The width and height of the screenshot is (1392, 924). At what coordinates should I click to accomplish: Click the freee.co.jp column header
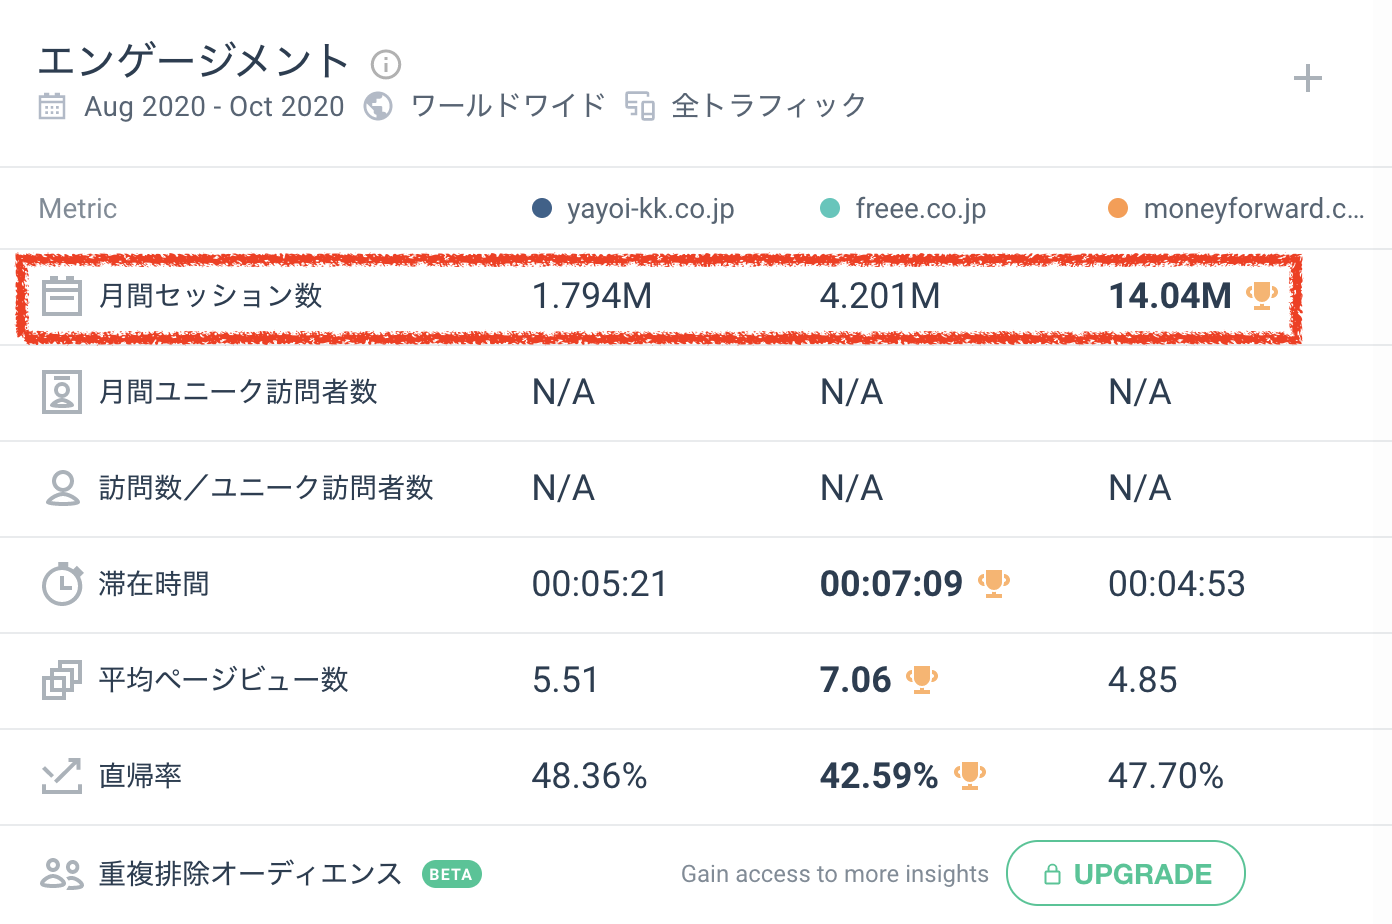click(x=920, y=208)
